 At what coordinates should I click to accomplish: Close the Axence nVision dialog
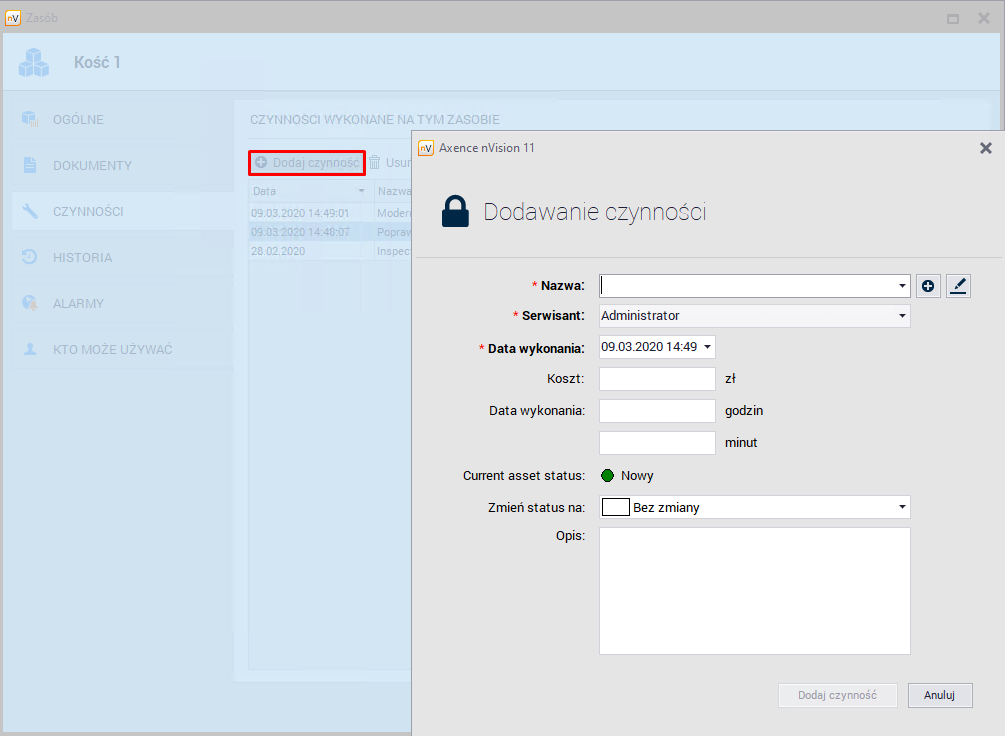pos(985,148)
